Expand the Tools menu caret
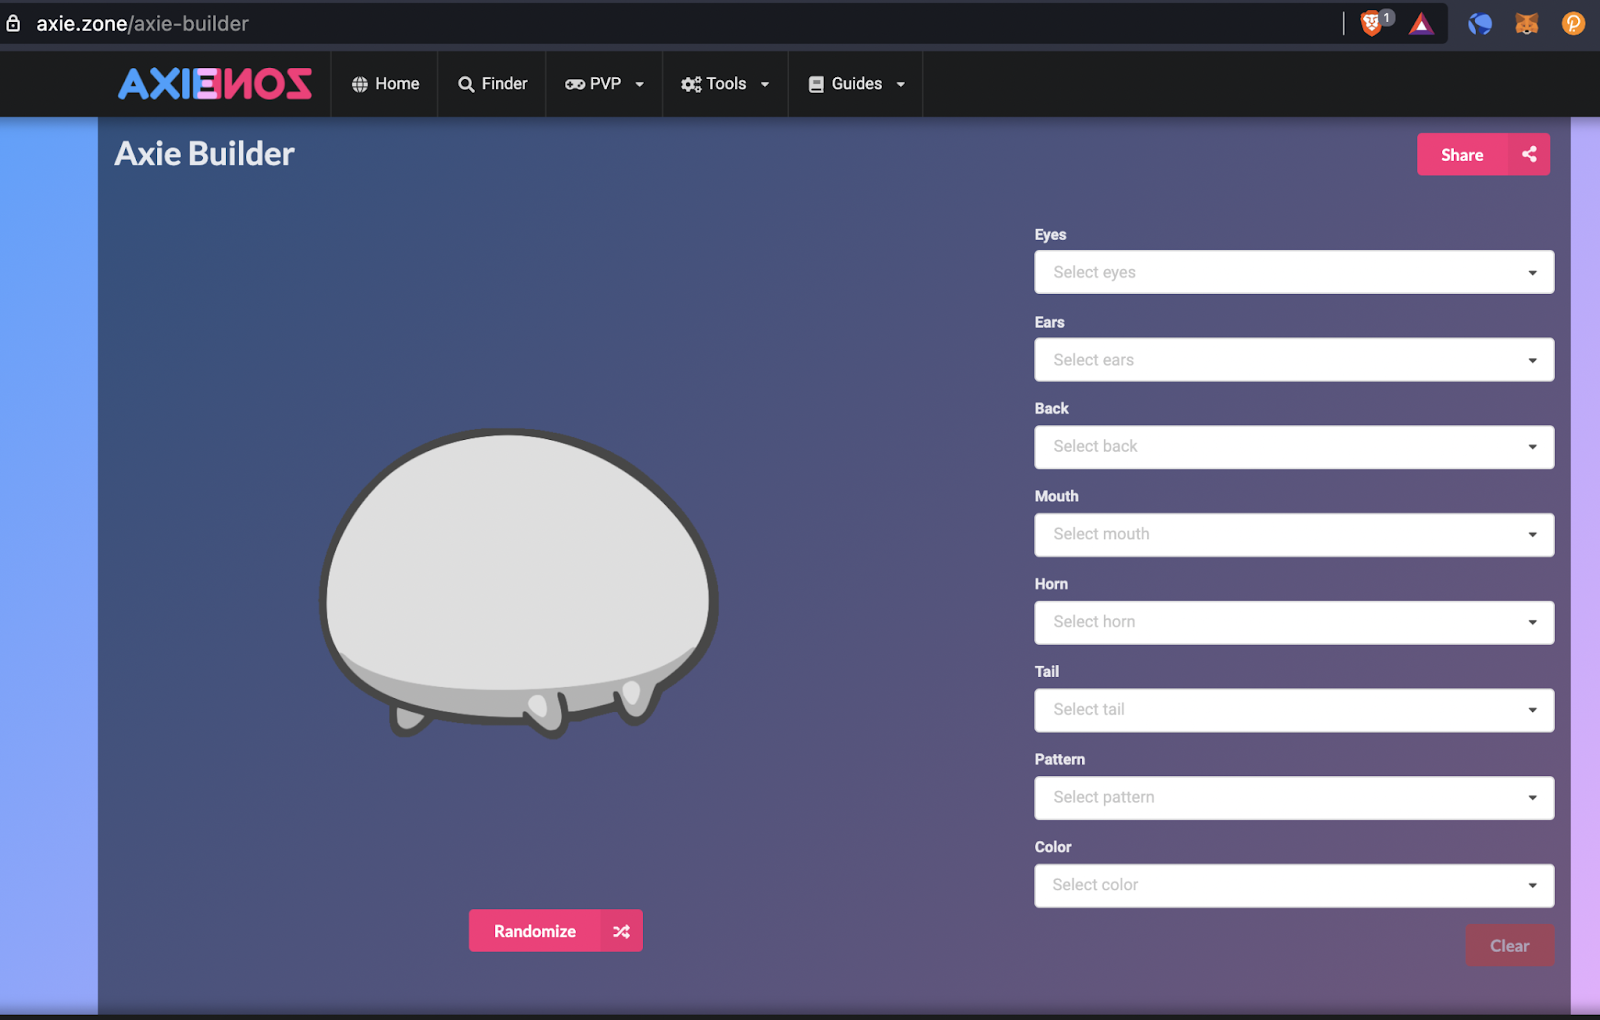This screenshot has height=1020, width=1600. tap(765, 84)
